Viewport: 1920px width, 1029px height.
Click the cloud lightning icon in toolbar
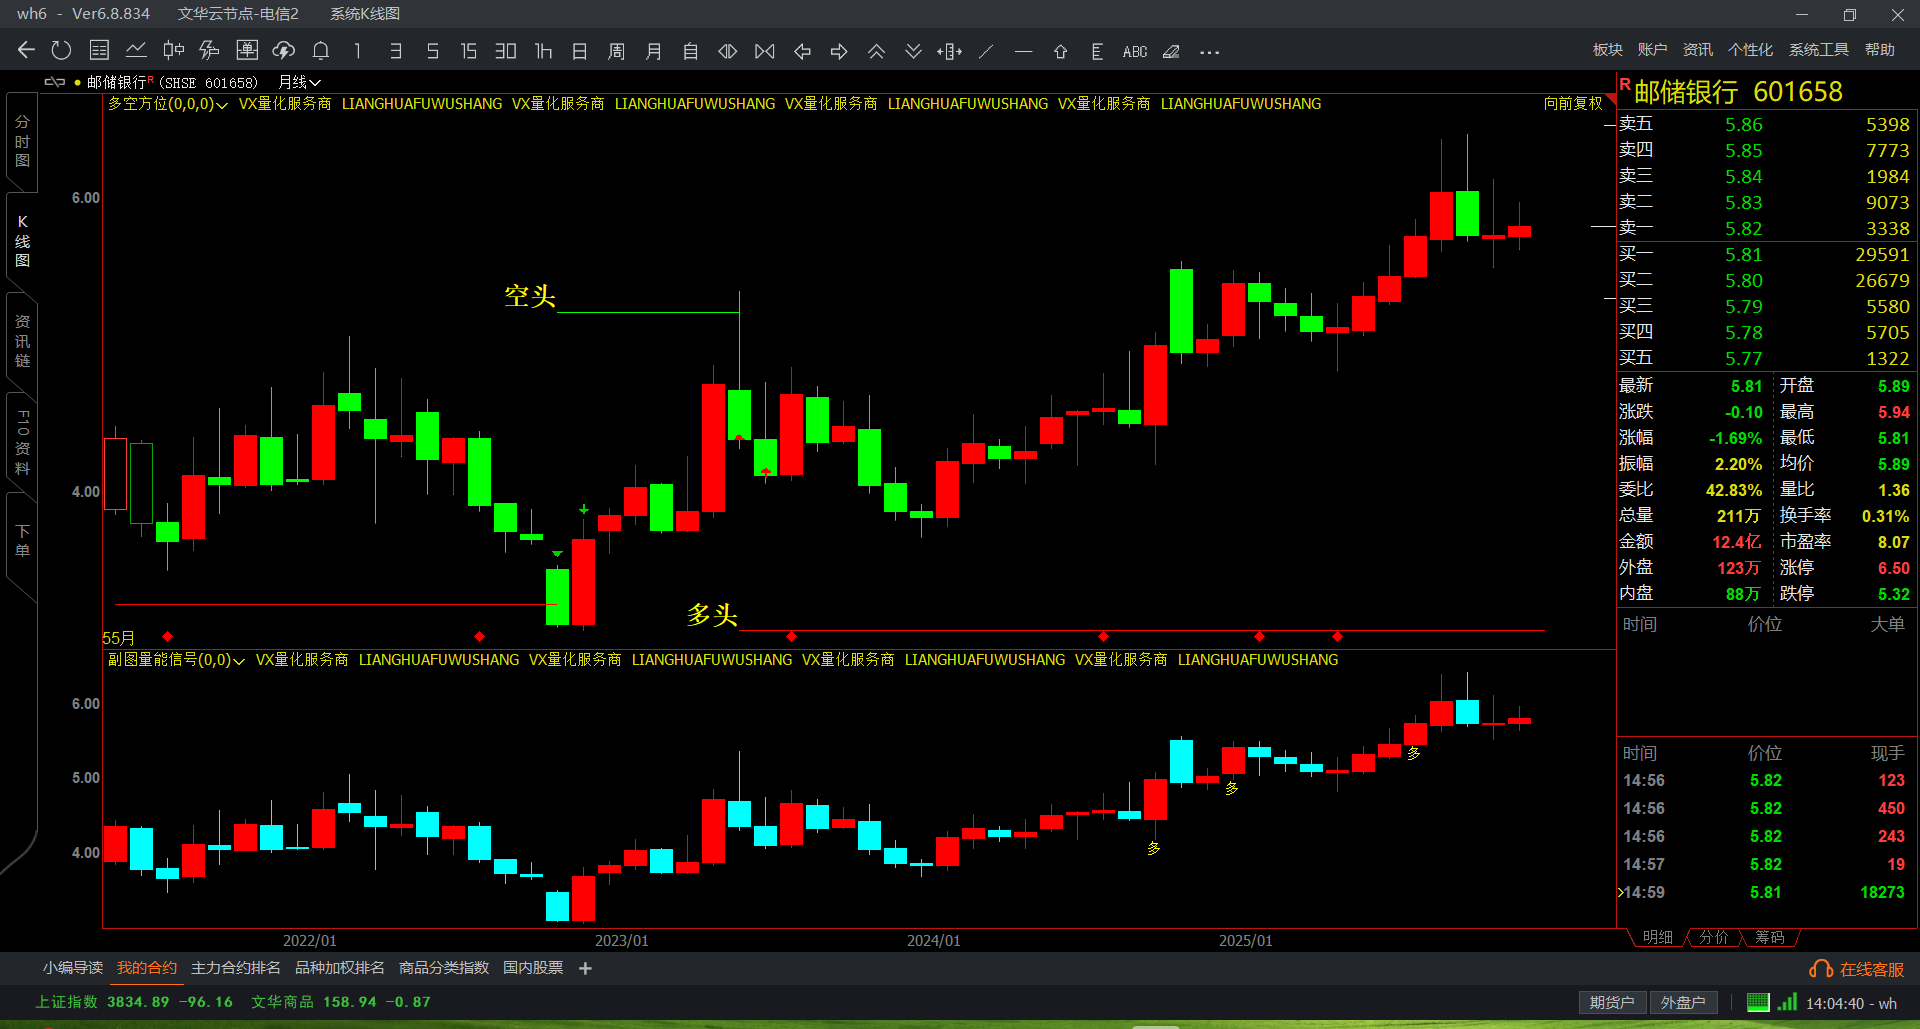point(284,51)
